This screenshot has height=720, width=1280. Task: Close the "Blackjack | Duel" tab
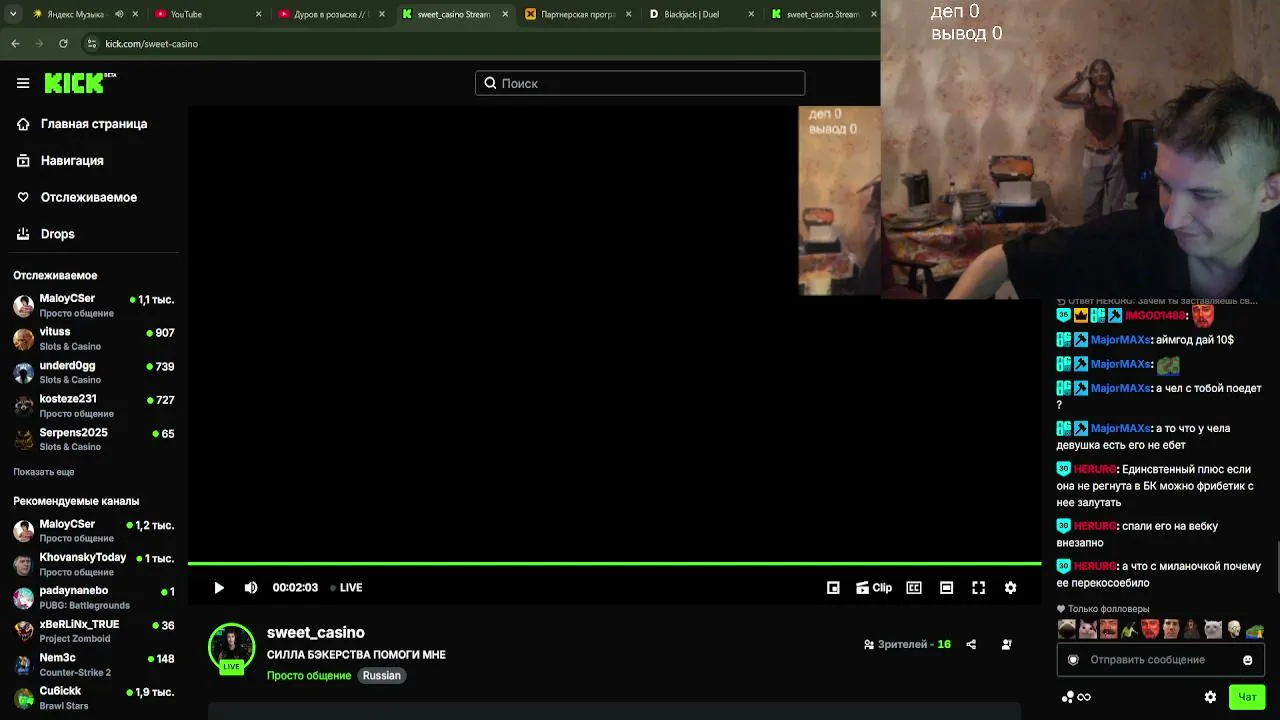tap(751, 14)
